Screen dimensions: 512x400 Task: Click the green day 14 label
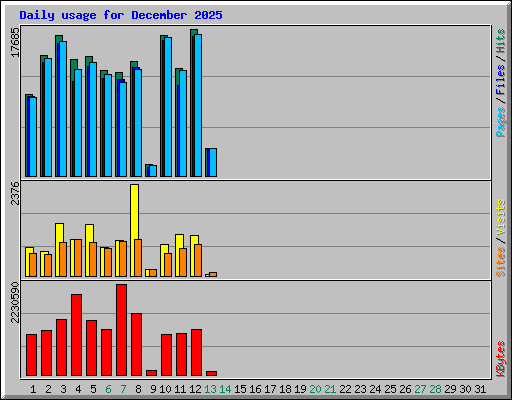click(225, 389)
